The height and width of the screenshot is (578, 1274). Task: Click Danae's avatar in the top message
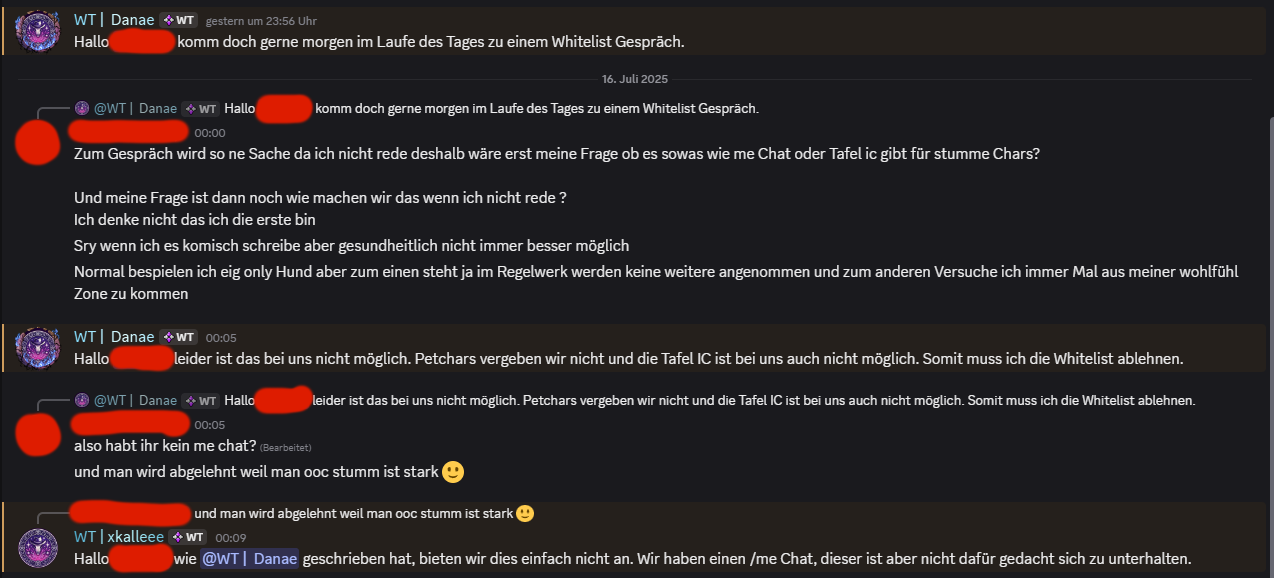[x=38, y=31]
